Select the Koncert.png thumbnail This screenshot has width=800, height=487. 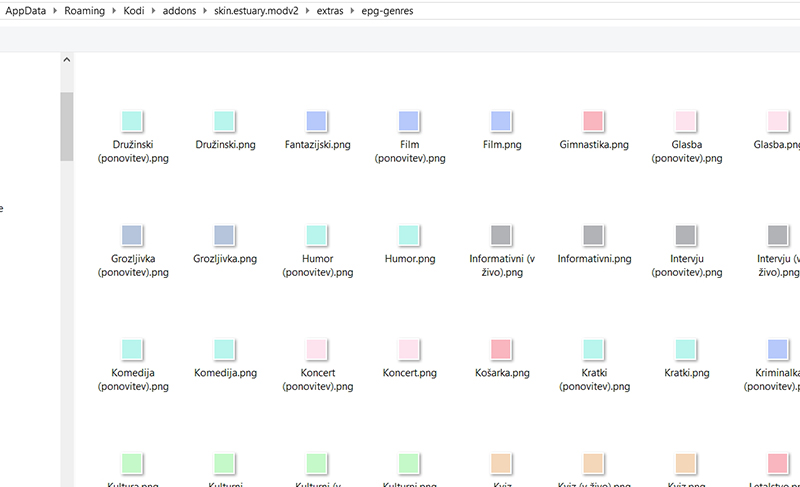pos(409,349)
